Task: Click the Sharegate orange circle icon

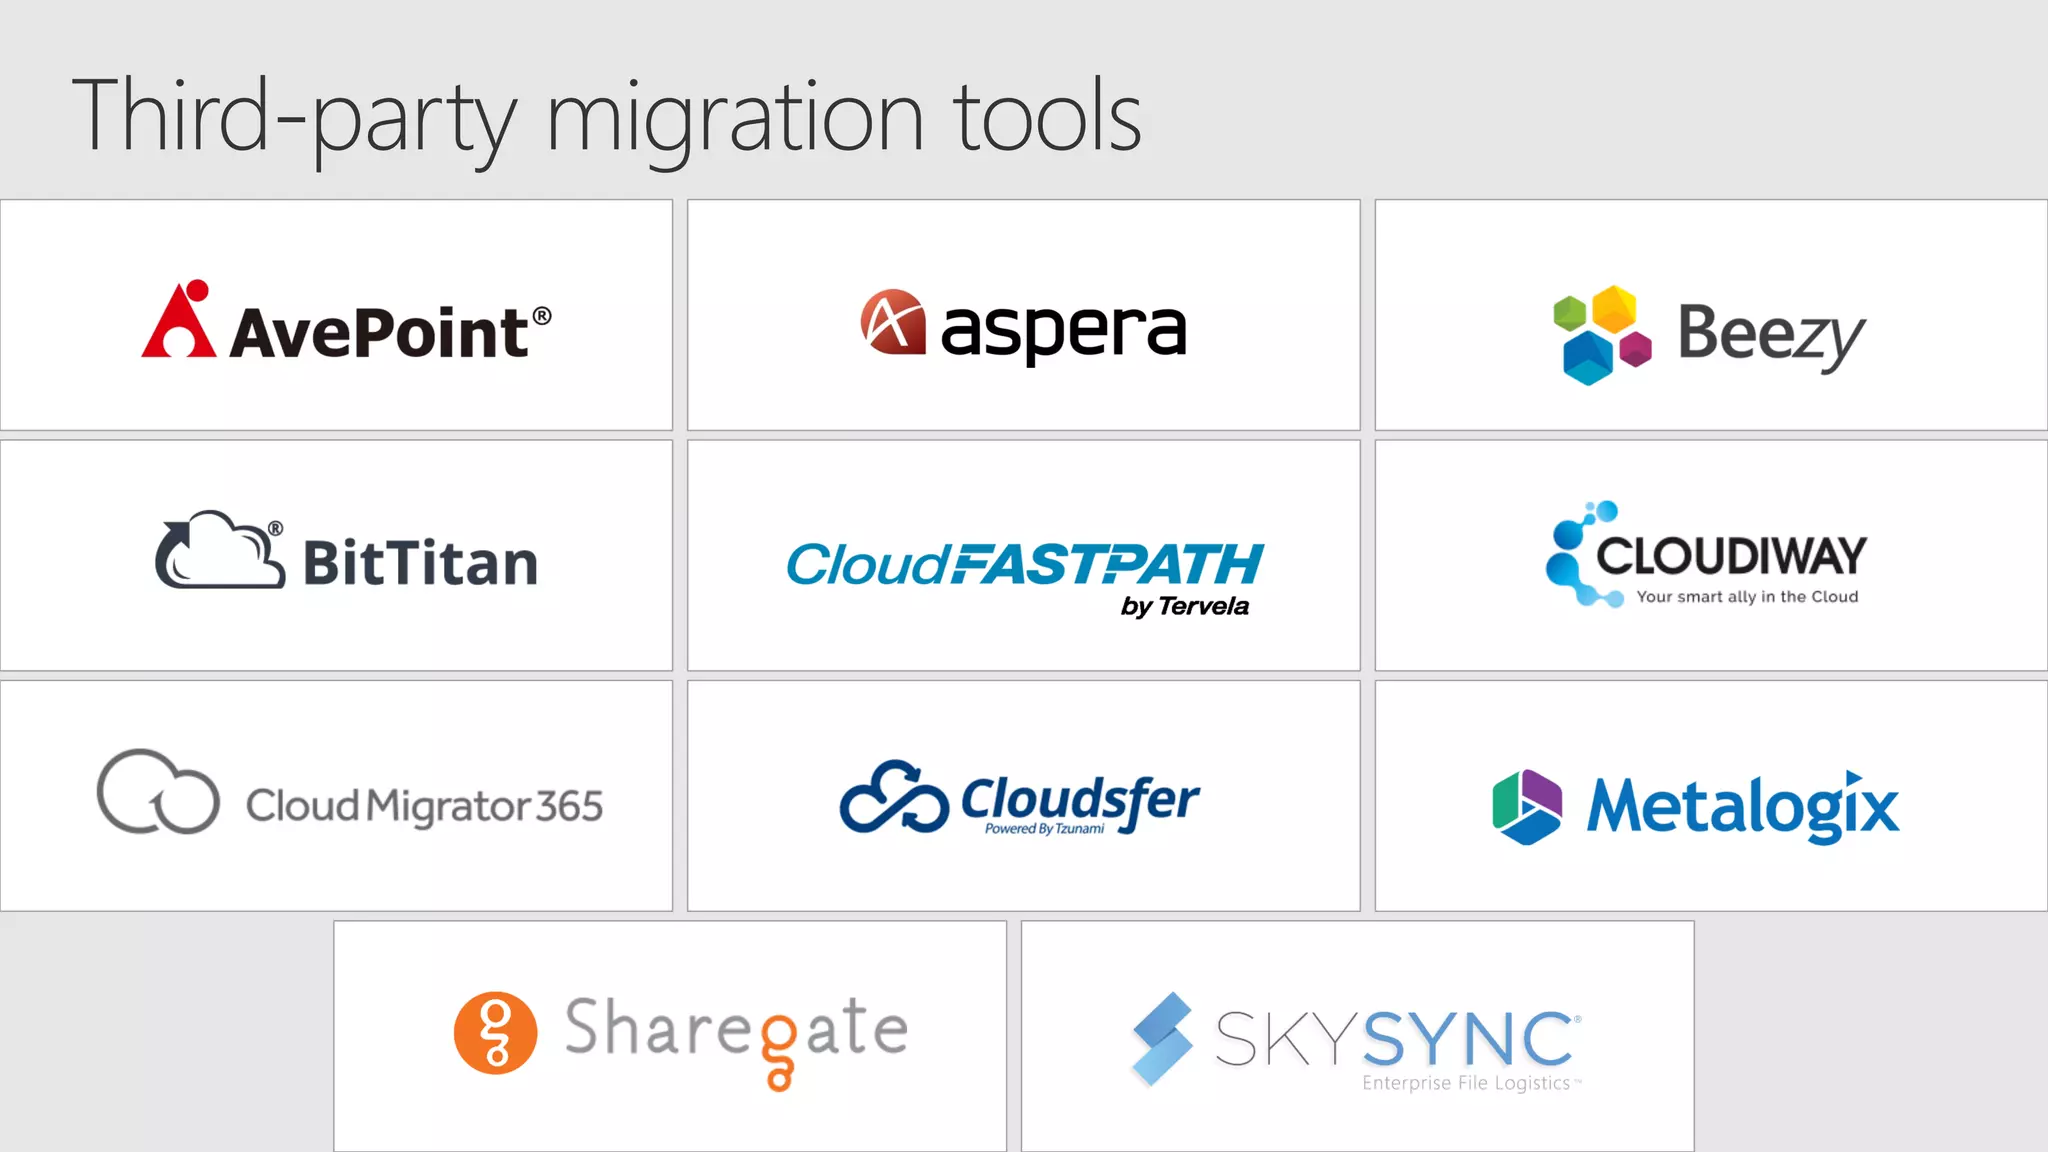Action: (495, 1033)
